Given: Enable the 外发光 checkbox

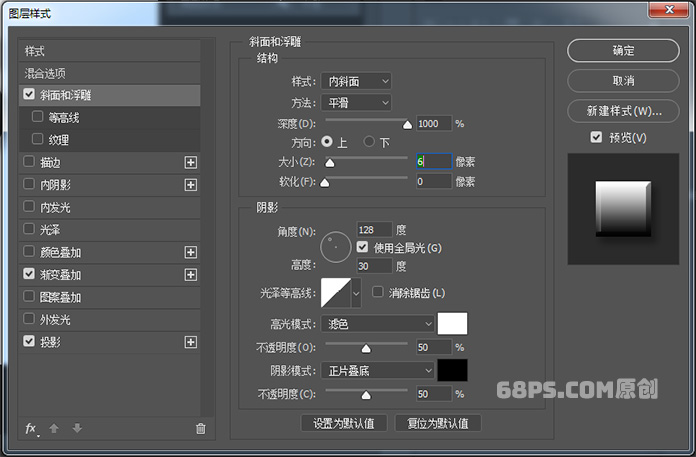Looking at the screenshot, I should (x=29, y=319).
